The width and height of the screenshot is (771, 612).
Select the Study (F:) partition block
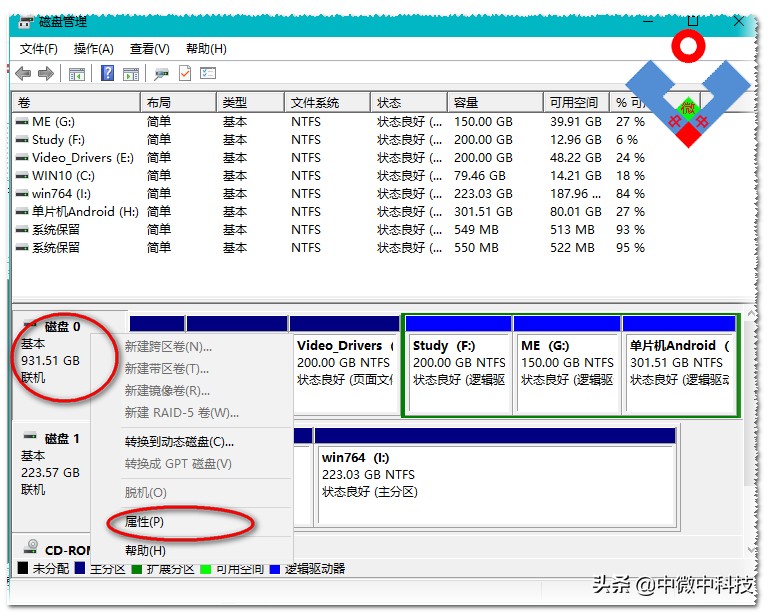coord(459,364)
